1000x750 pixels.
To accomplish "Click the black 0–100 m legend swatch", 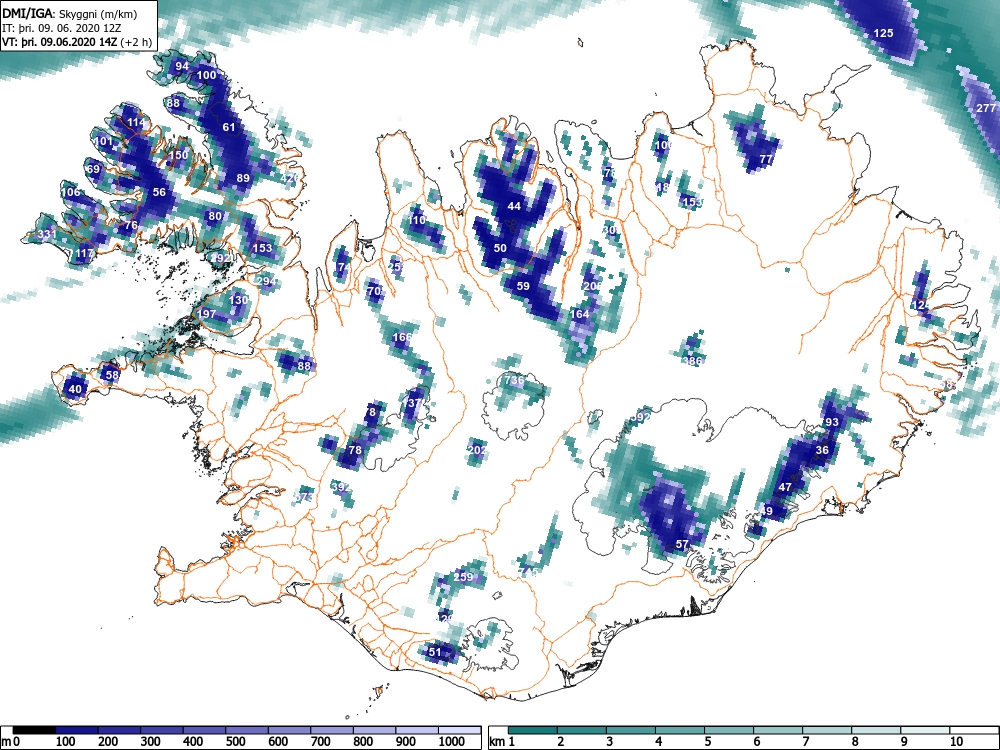I will click(x=34, y=730).
